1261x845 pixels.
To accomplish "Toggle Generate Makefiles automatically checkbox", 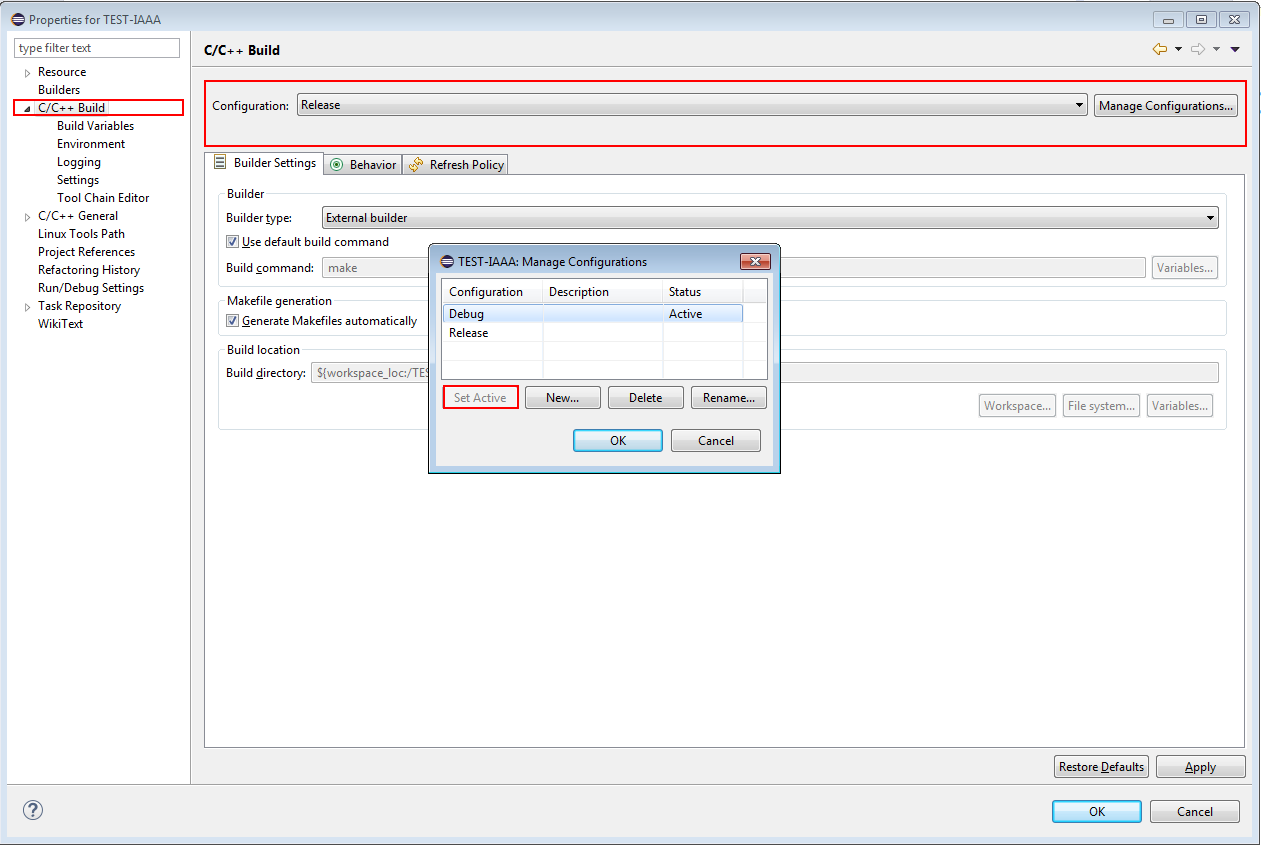I will point(233,321).
